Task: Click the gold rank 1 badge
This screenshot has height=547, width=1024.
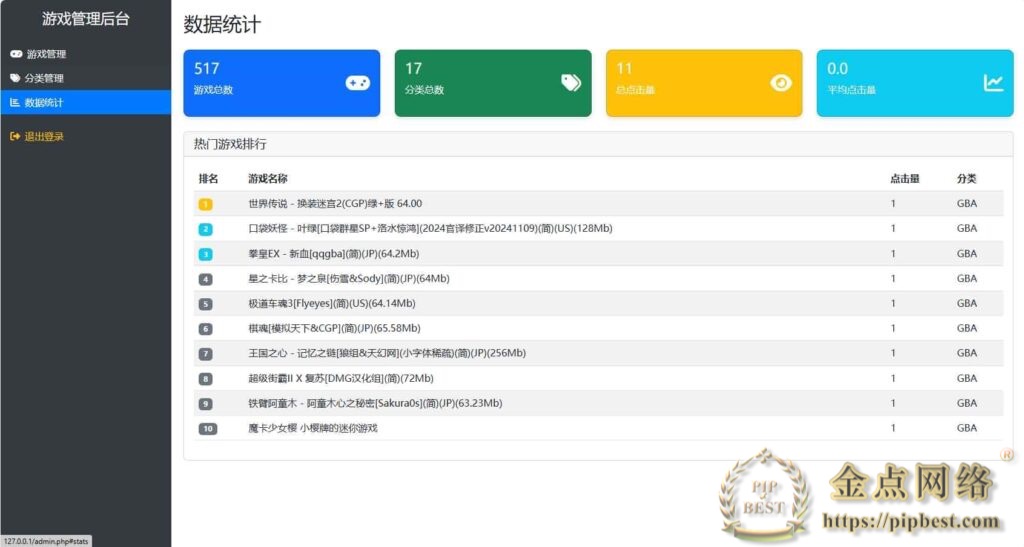Action: (x=205, y=204)
